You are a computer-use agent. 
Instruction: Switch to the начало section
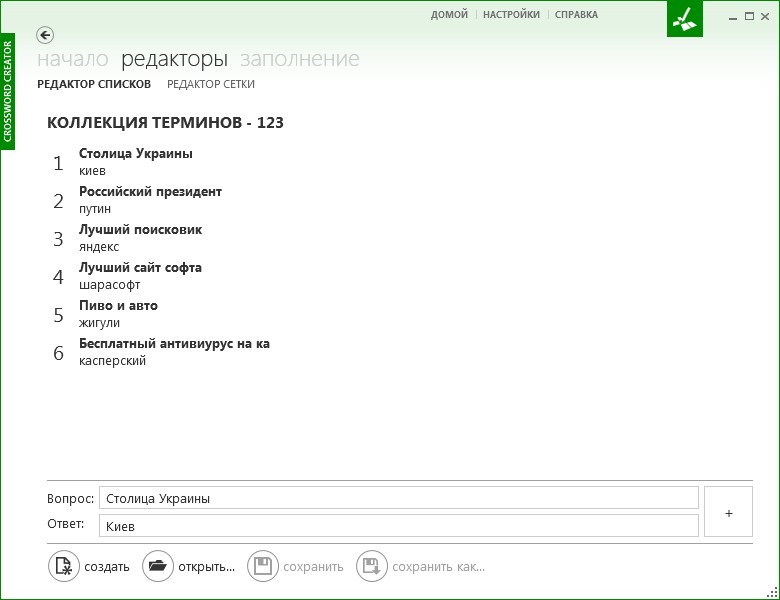pos(73,59)
